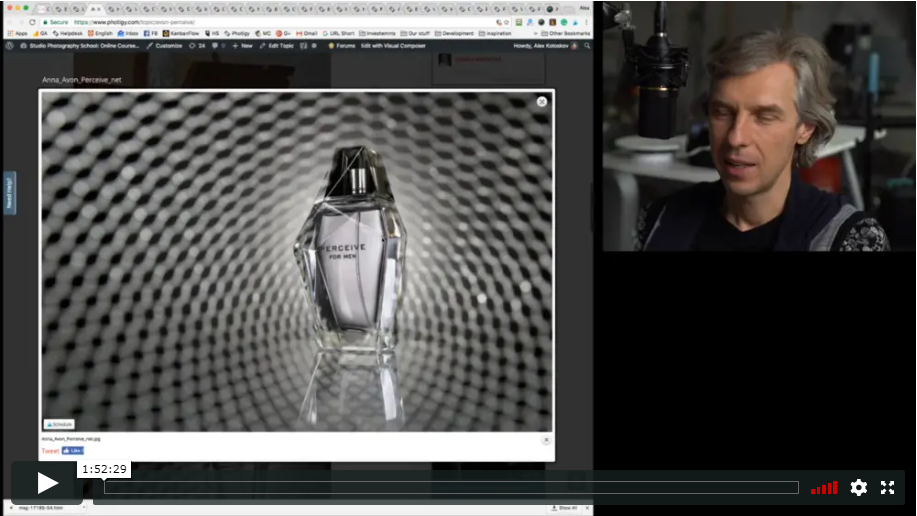Expand the Our stuff bookmark folder
This screenshot has width=917, height=516.
415,33
